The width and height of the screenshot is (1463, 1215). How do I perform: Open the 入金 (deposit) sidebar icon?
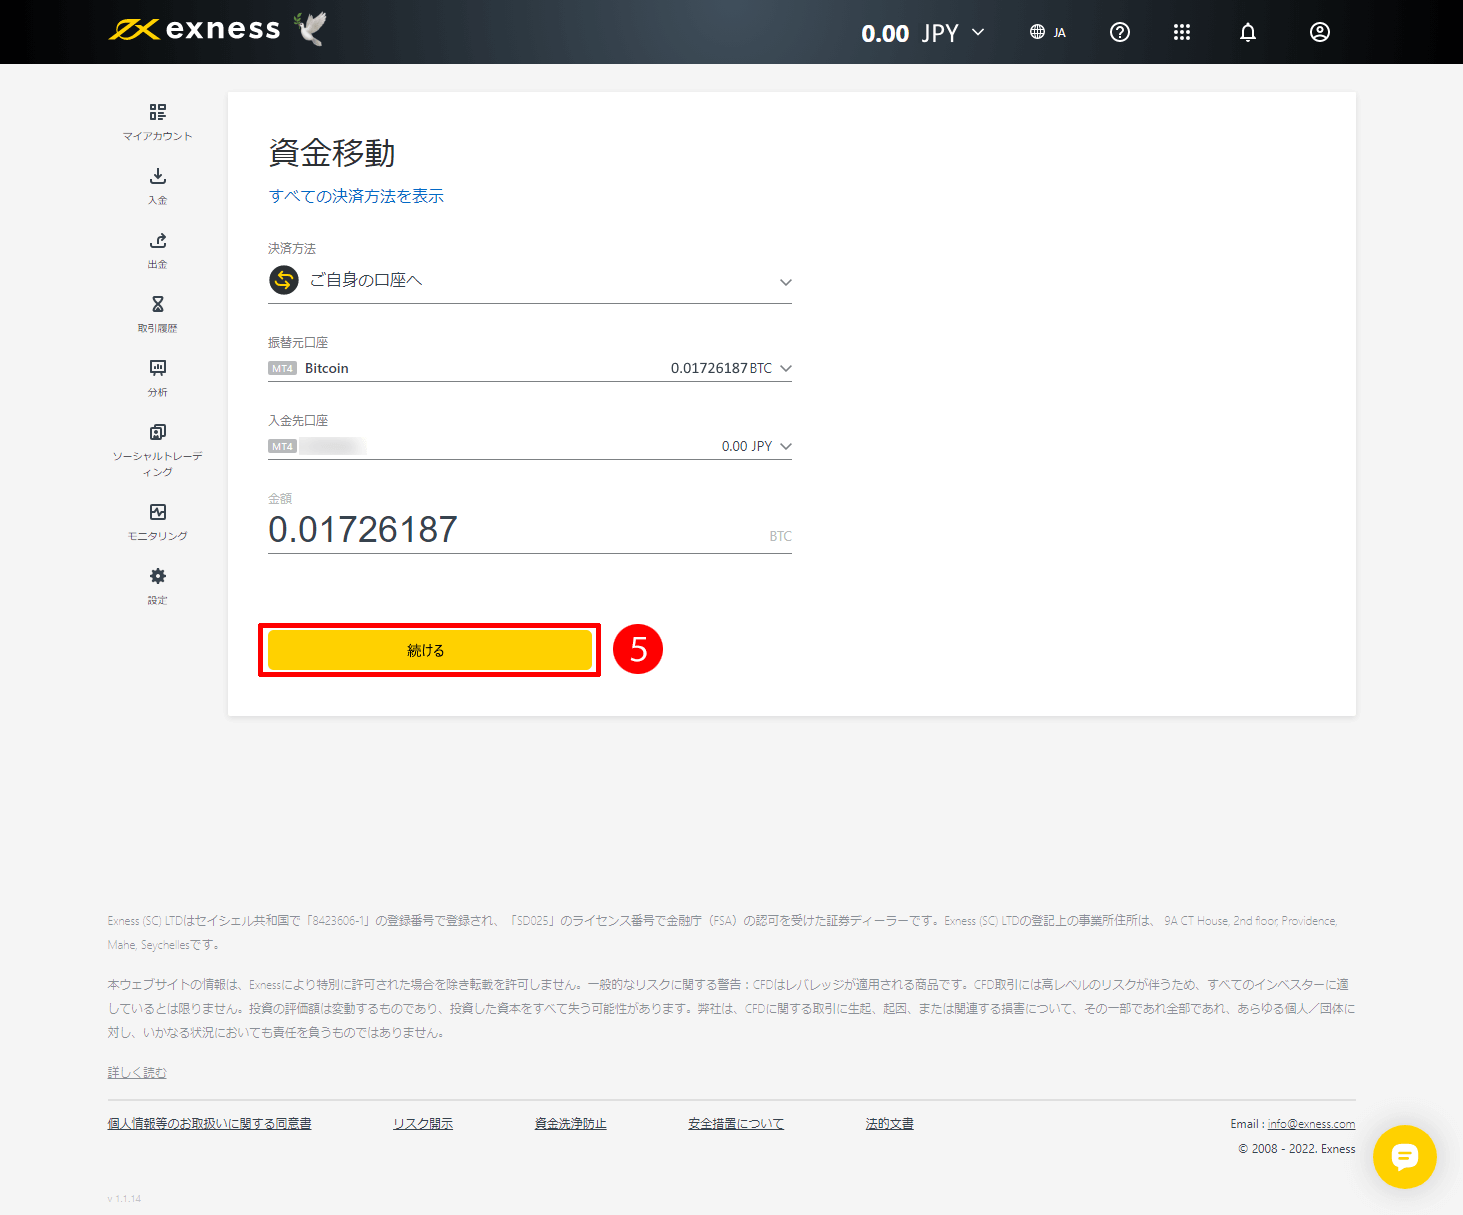coord(157,185)
